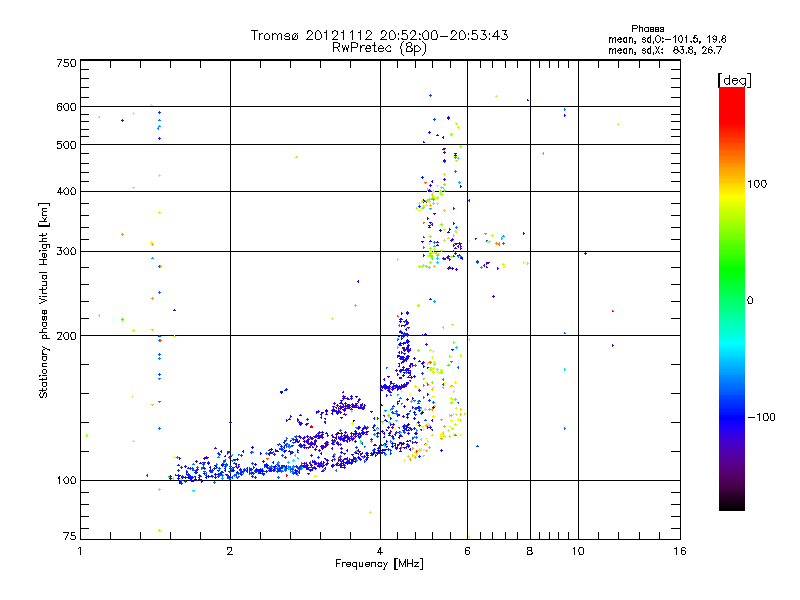The height and width of the screenshot is (600, 800).
Task: Click the x-axis tick label '2'
Action: pos(230,551)
